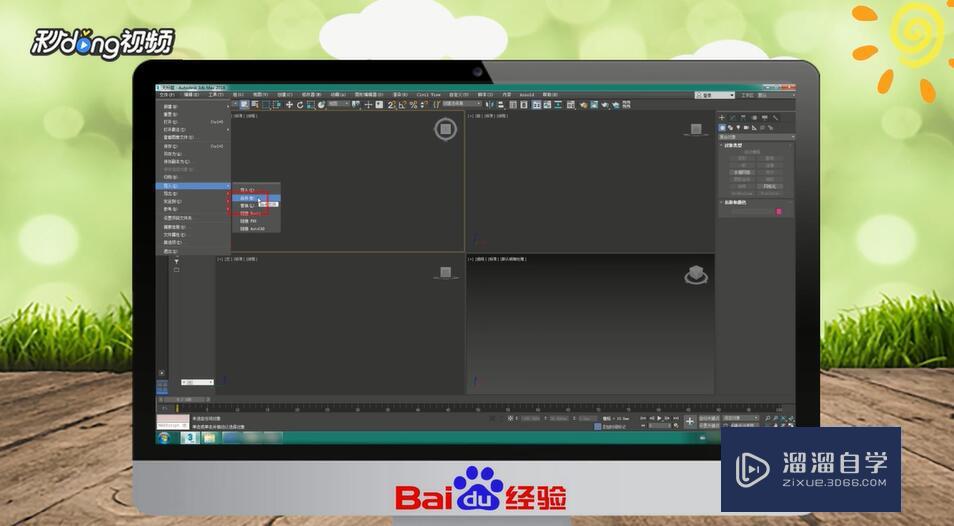Switch to Utilities tab in command panel
The image size is (954, 526).
coord(776,117)
